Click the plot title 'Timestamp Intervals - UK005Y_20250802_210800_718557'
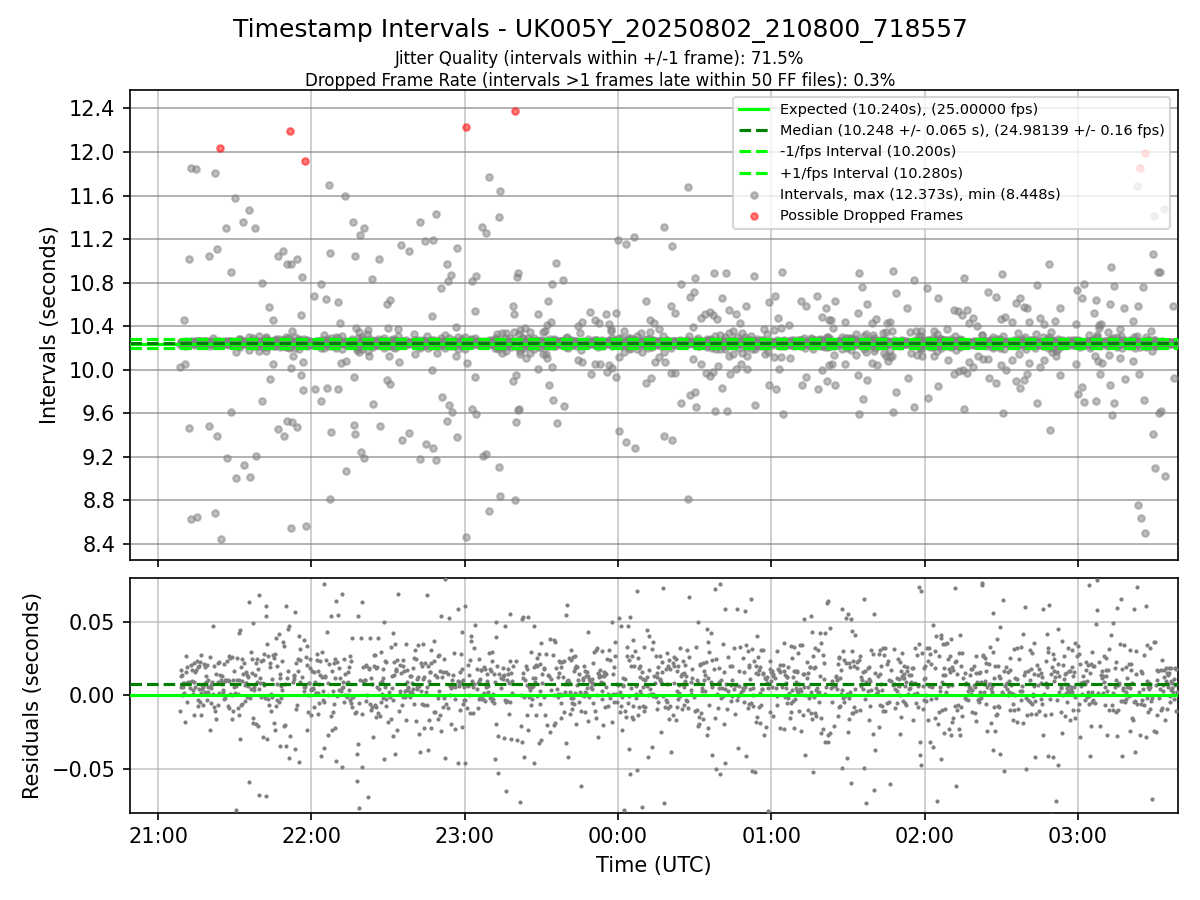The height and width of the screenshot is (900, 1200). pyautogui.click(x=600, y=29)
